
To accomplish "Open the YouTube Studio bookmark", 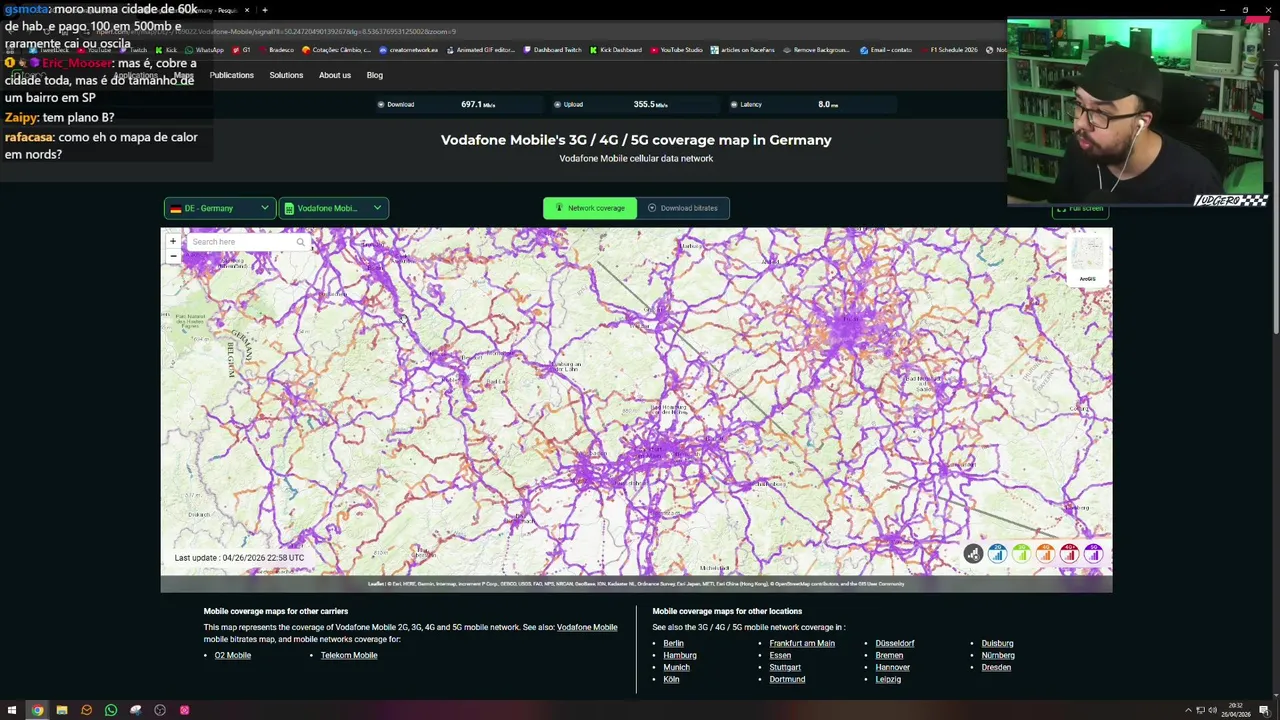I will pyautogui.click(x=677, y=50).
